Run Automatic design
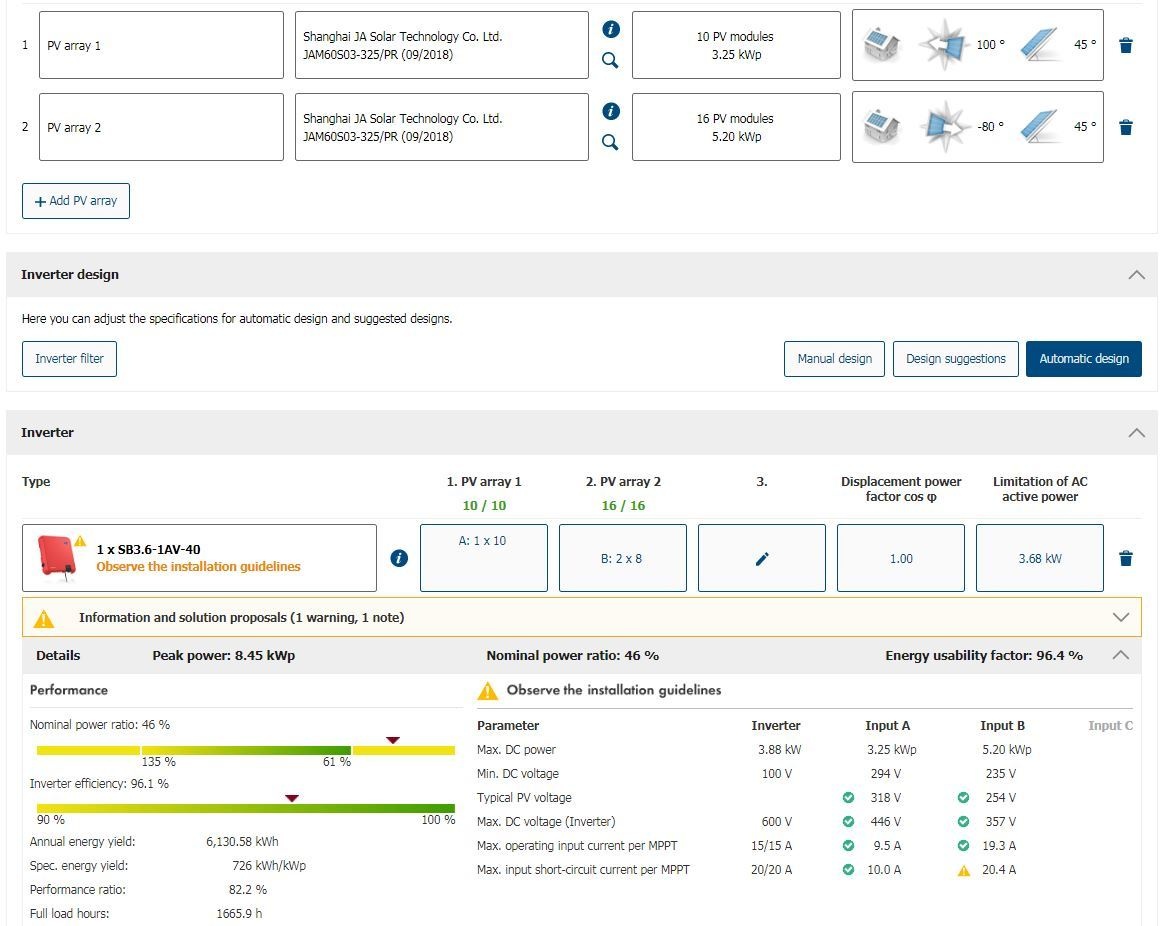 click(x=1083, y=359)
